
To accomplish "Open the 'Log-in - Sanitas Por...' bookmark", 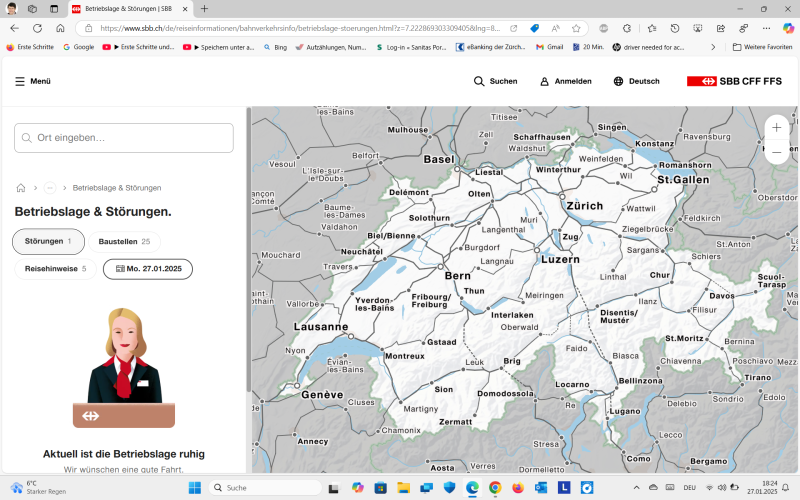I will (411, 47).
